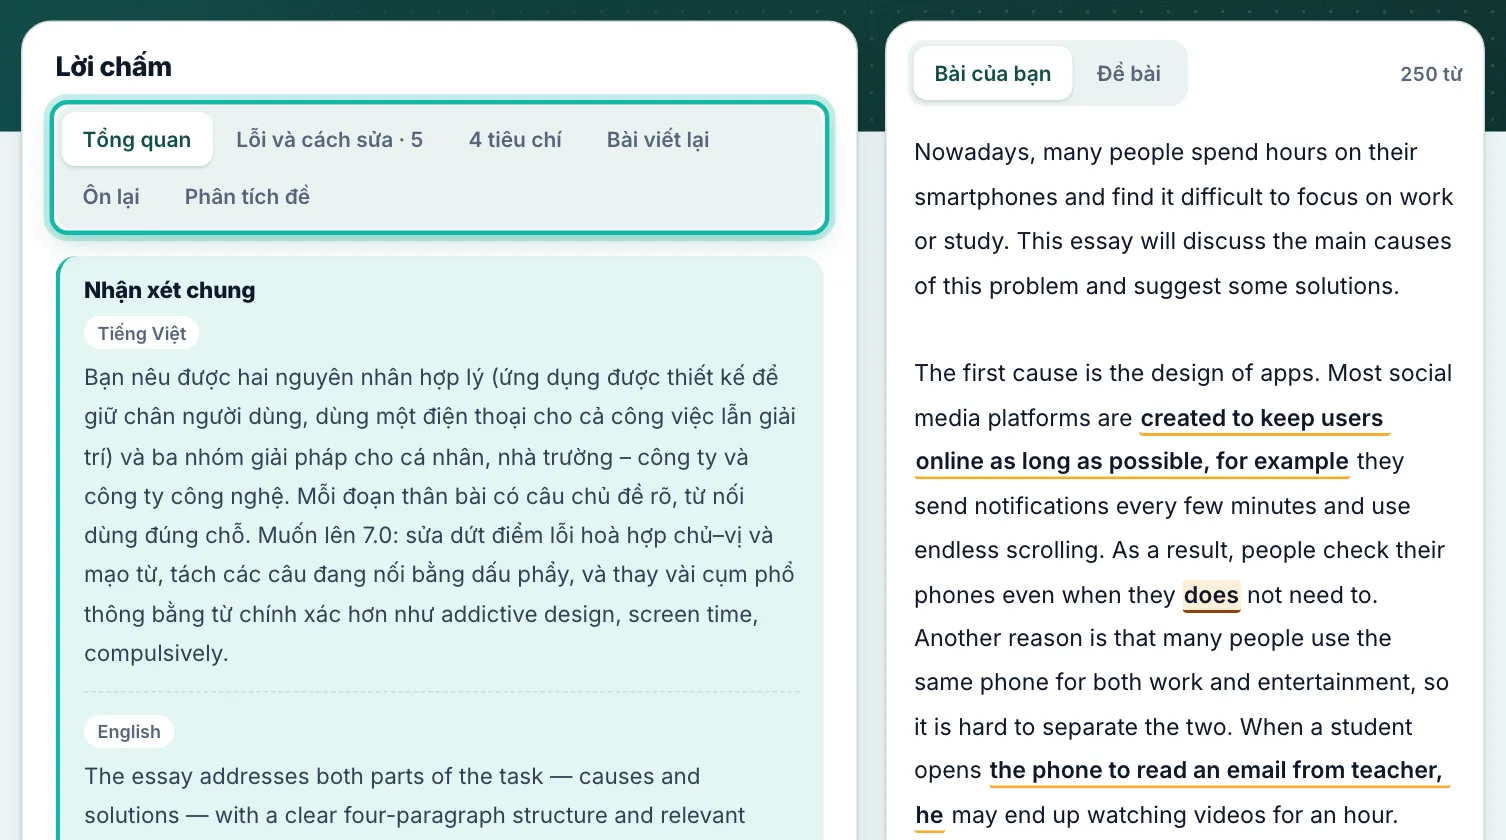Click highlighted phrase "created to keep users"
This screenshot has height=840, width=1506.
tap(1262, 418)
